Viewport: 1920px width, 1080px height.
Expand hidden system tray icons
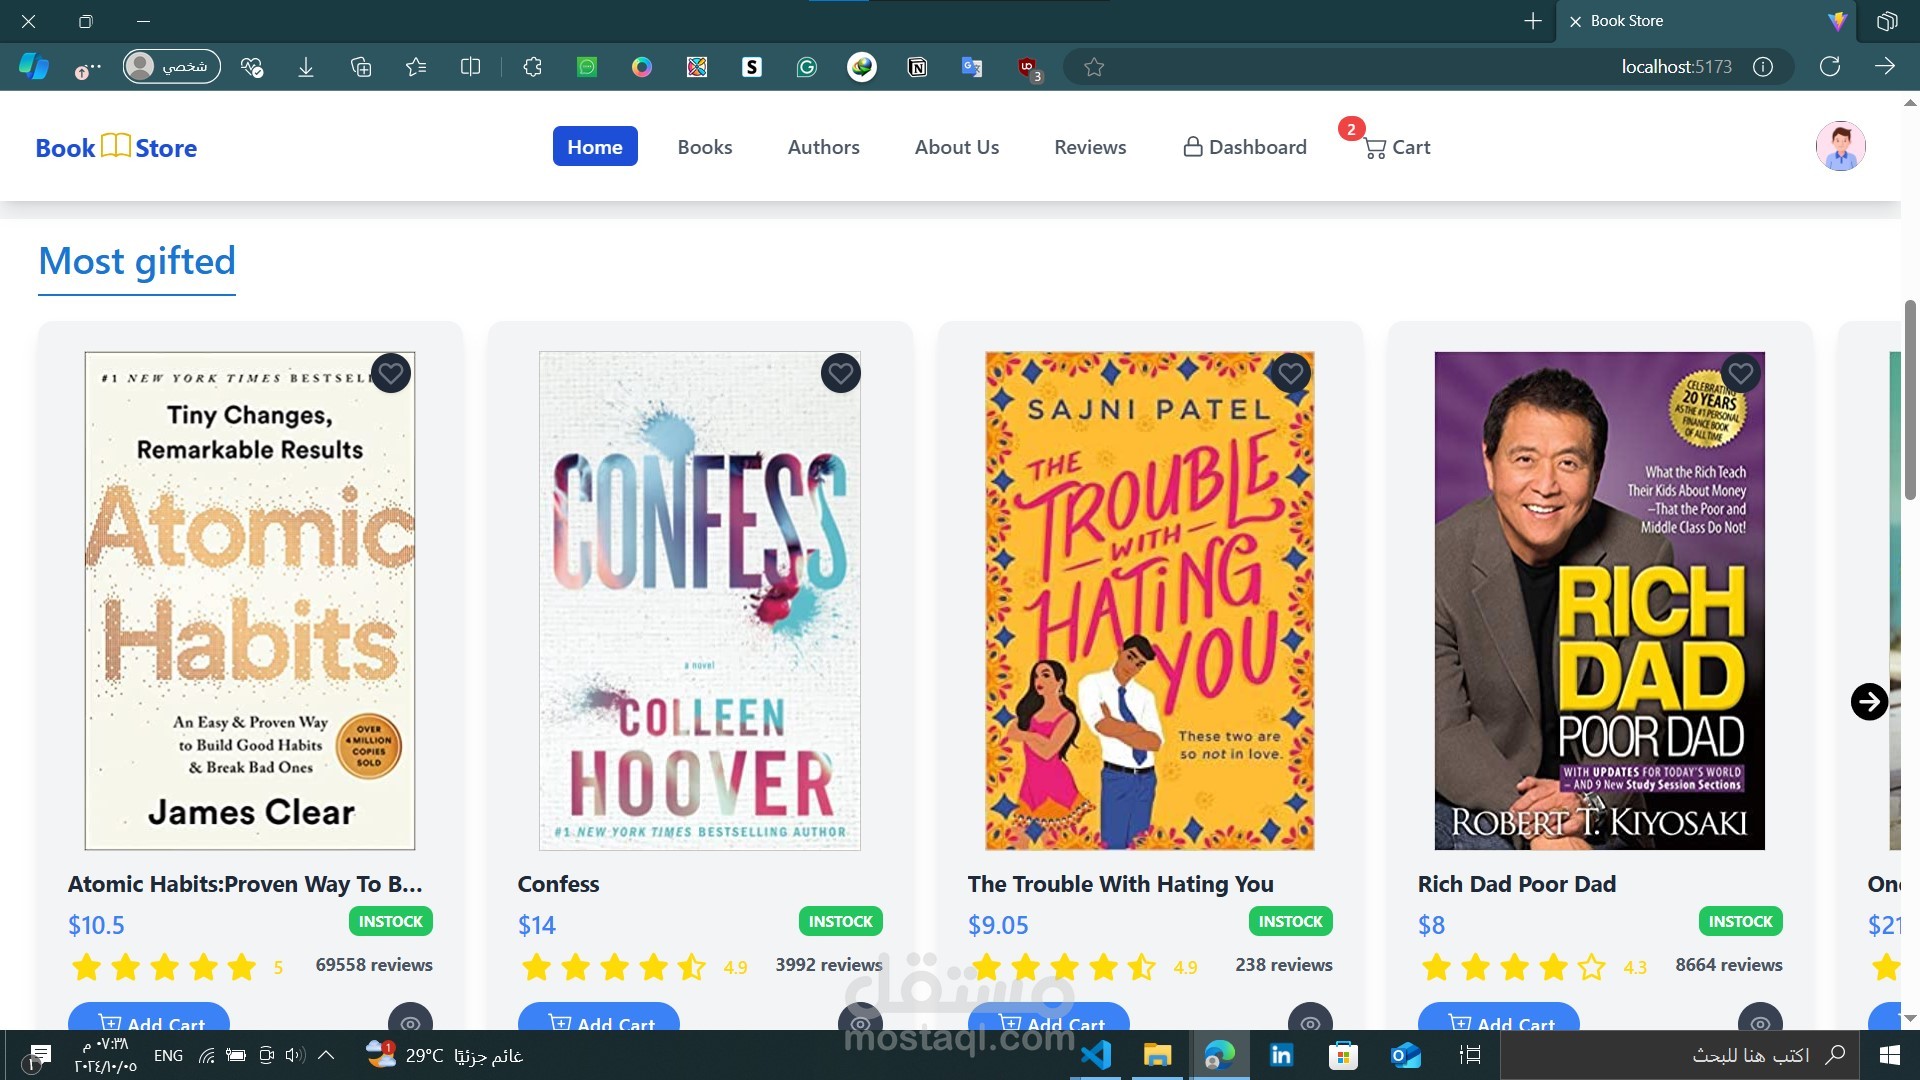(x=325, y=1055)
